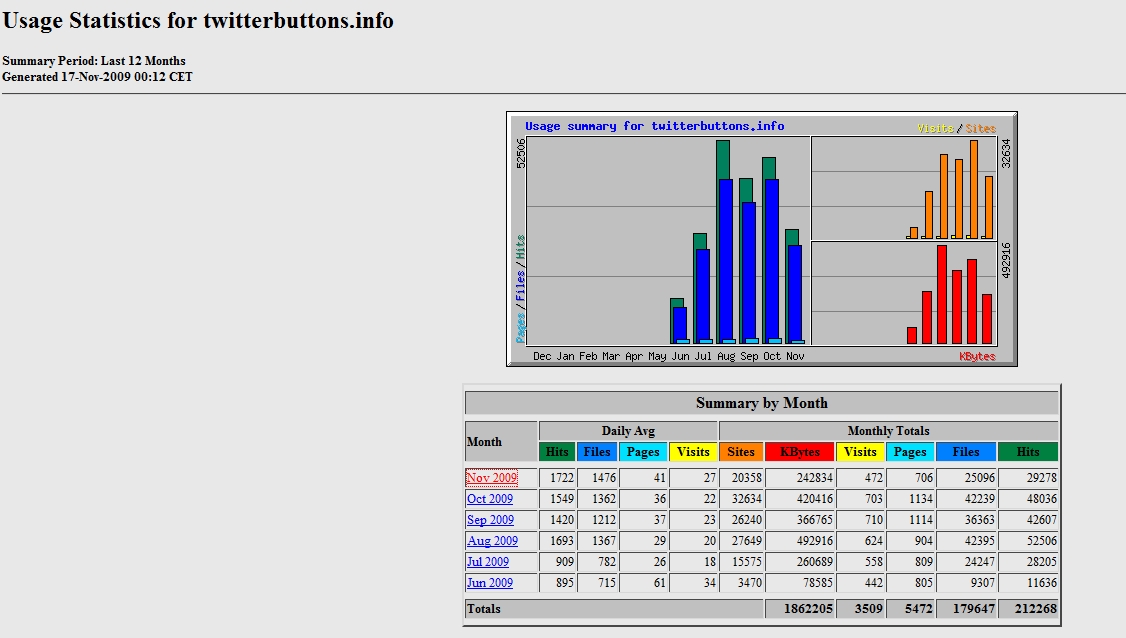Image resolution: width=1126 pixels, height=638 pixels.
Task: Click Oct 2009 sites value 32634
Action: (746, 499)
